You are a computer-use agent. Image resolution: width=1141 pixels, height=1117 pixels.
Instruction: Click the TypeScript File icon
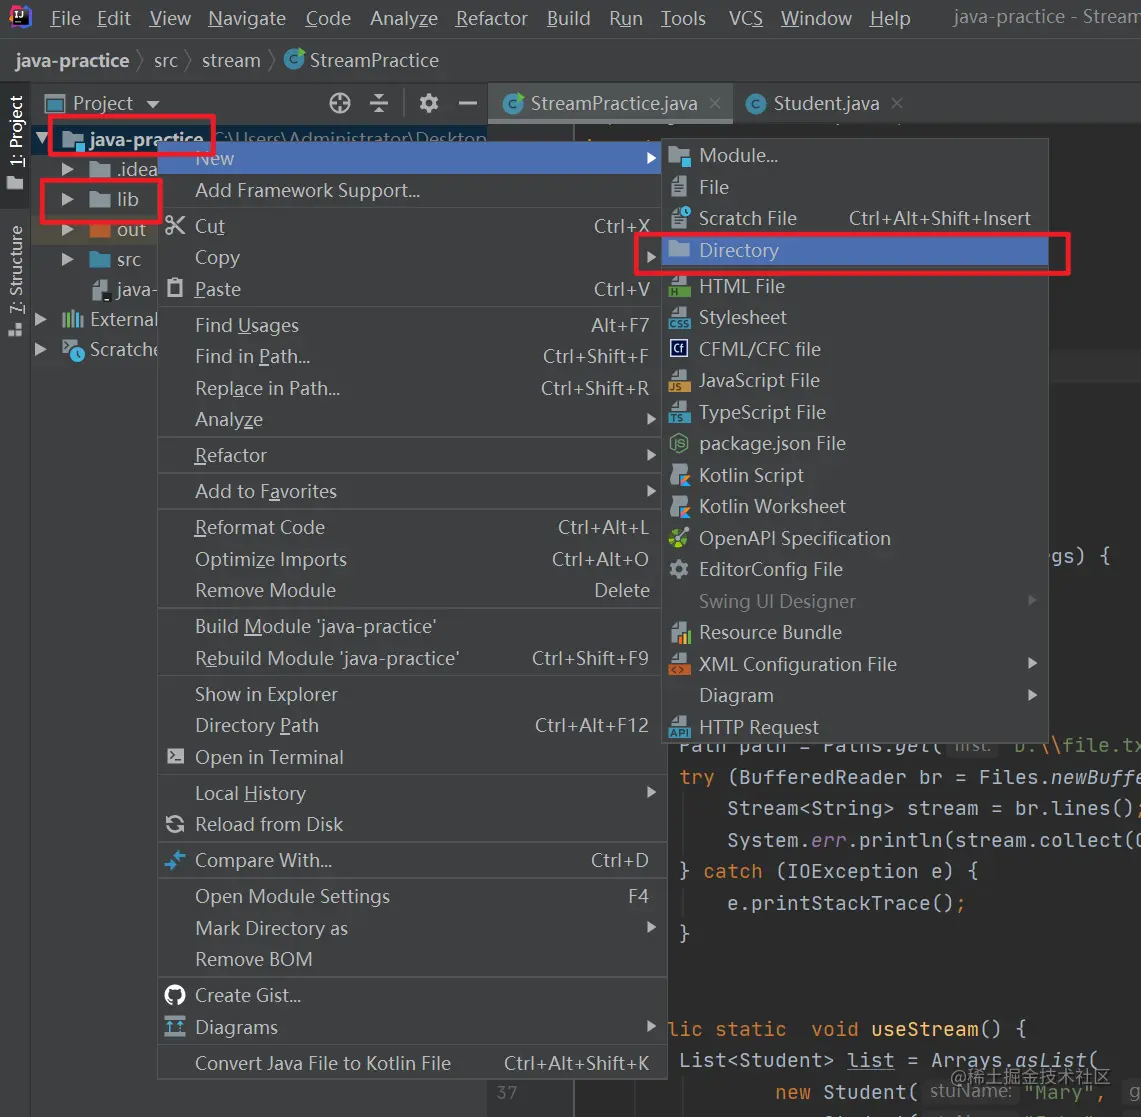[x=679, y=413]
